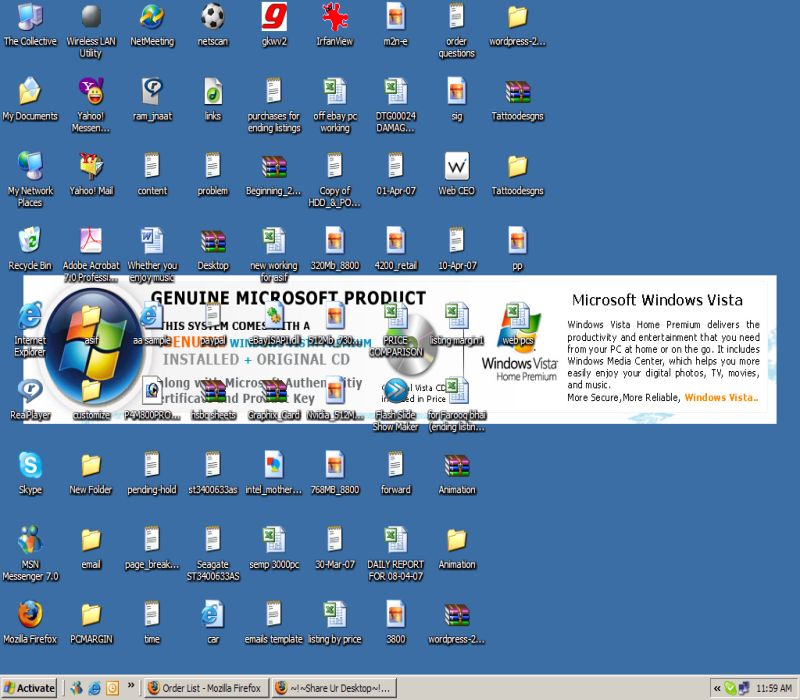
Task: Click the taskbar clock showing 11:59 AM
Action: [774, 688]
